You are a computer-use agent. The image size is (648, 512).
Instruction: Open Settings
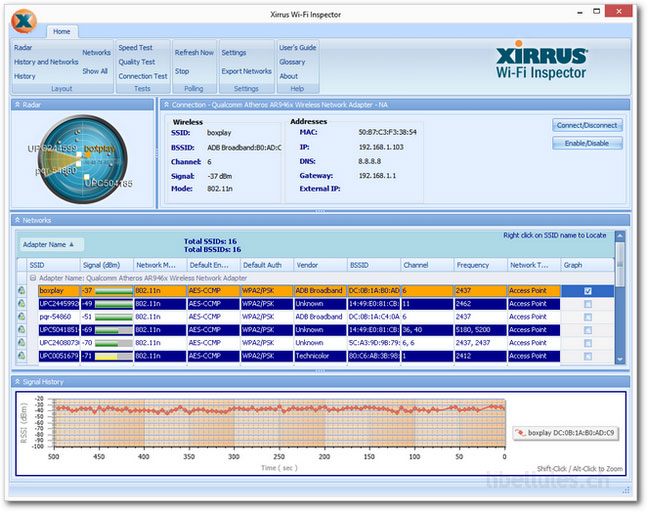(x=234, y=52)
